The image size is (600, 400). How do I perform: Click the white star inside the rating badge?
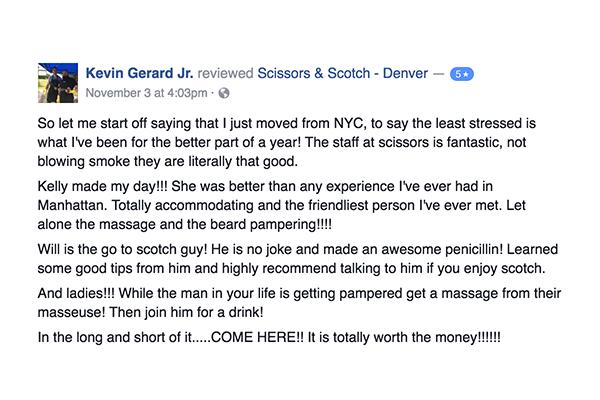point(466,74)
